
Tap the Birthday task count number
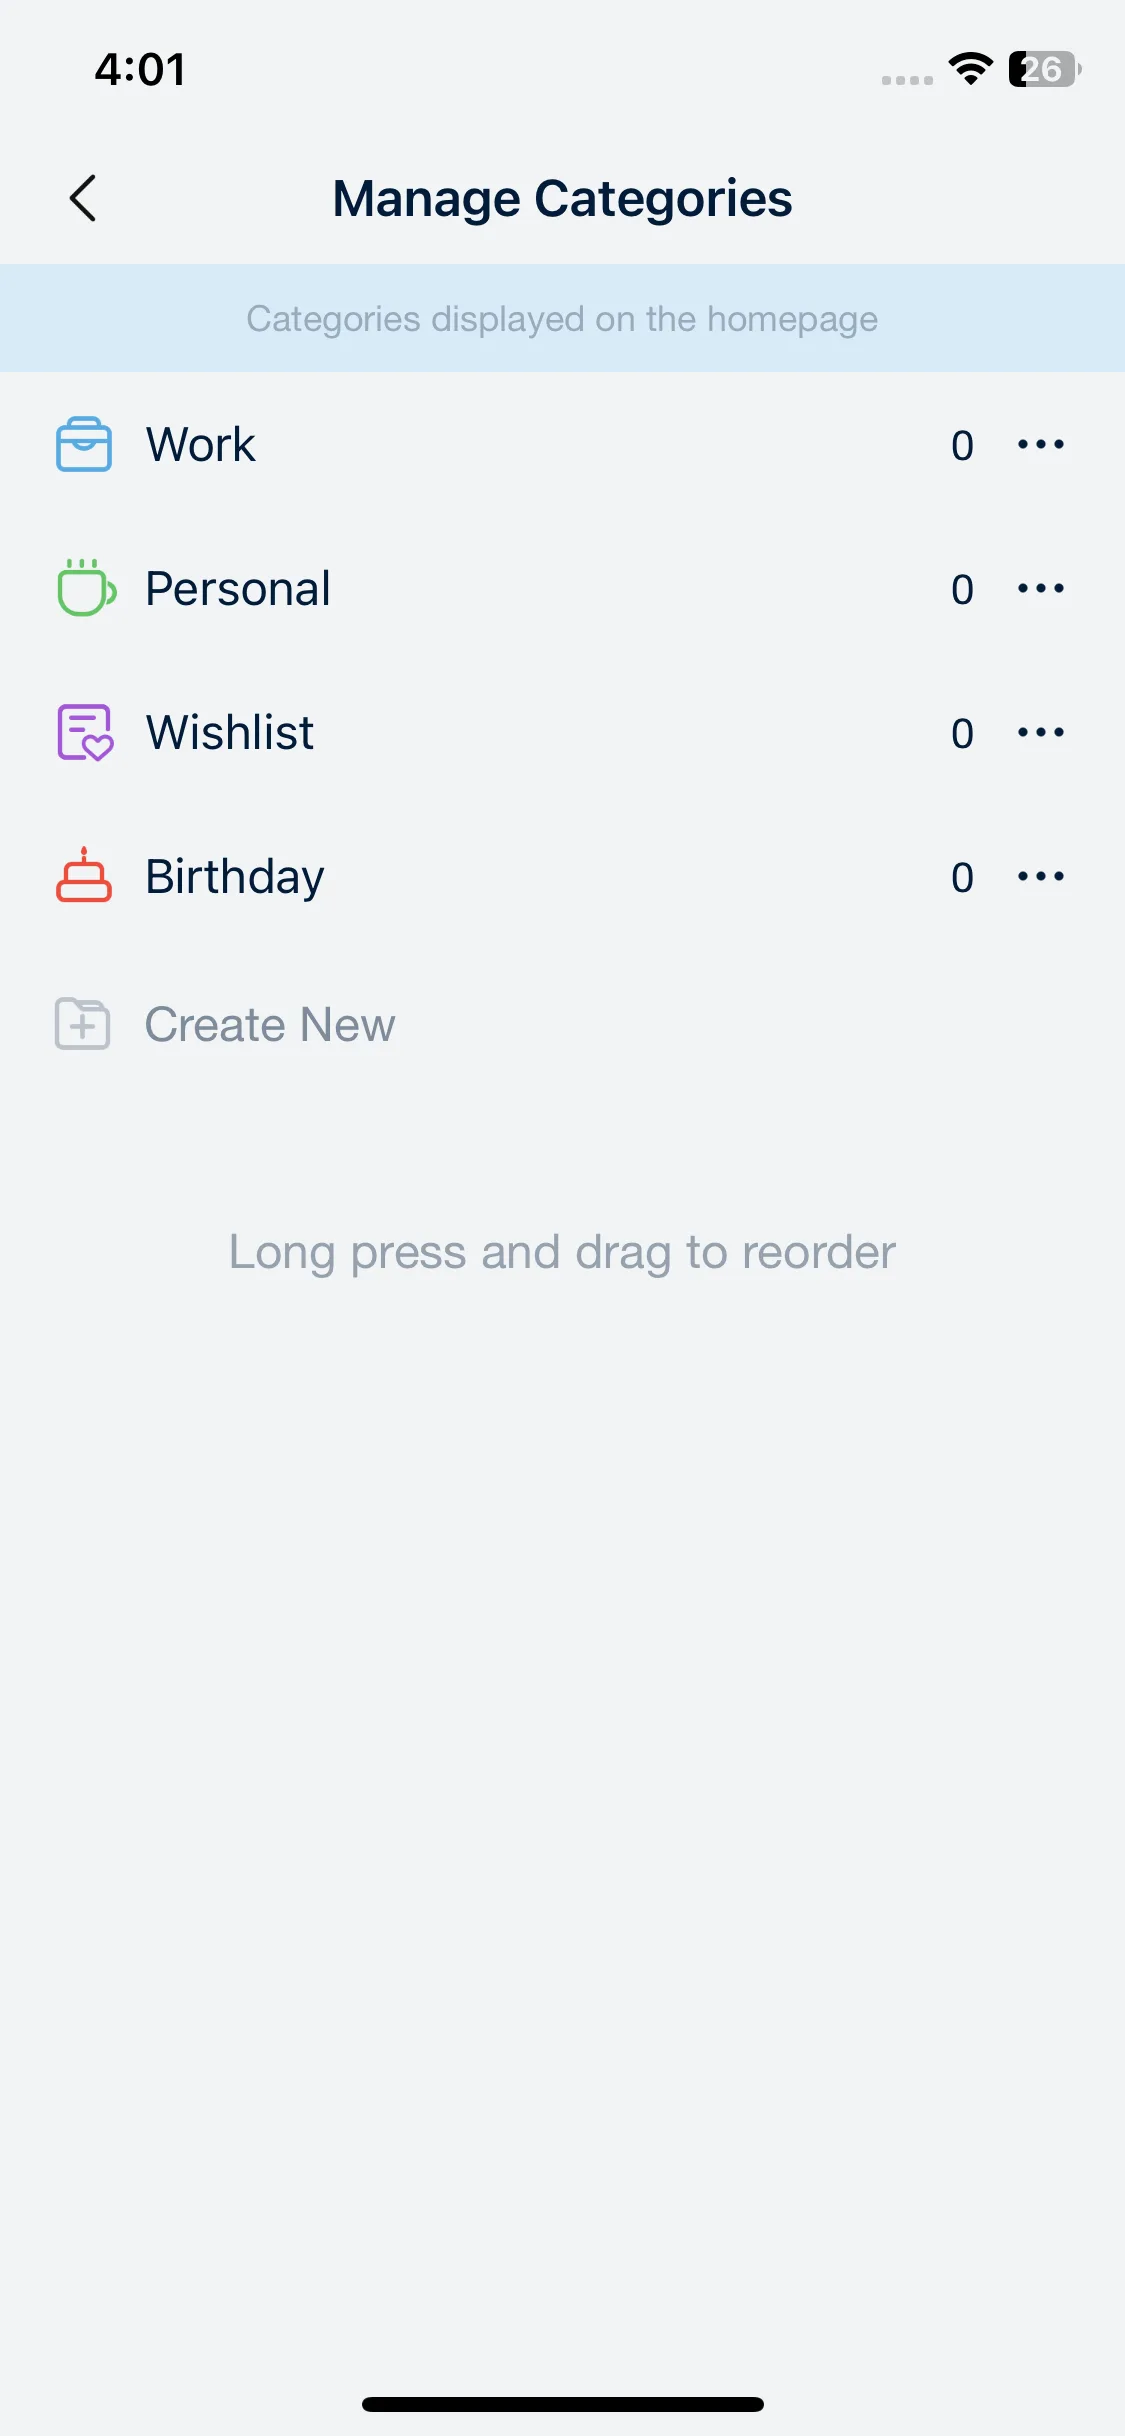pyautogui.click(x=962, y=878)
